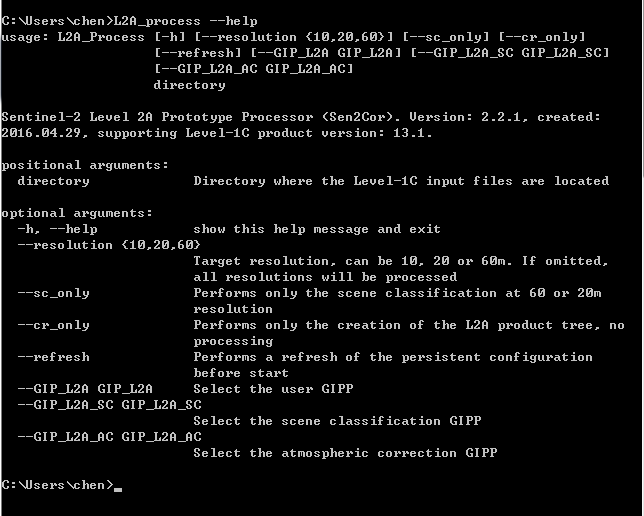
Task: Click the 'positional arguments:' heading
Action: pyautogui.click(x=85, y=165)
